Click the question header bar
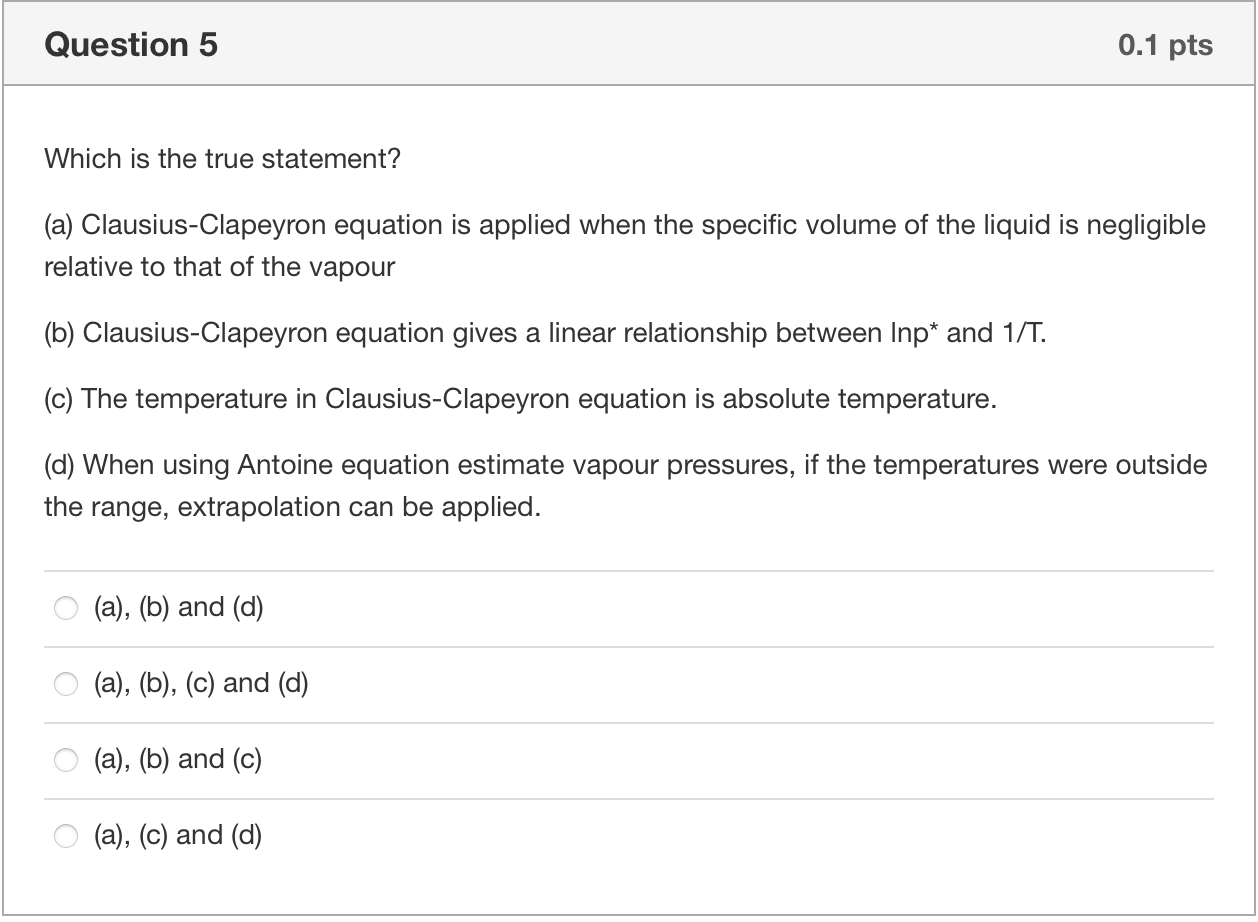The width and height of the screenshot is (1258, 922). [629, 42]
